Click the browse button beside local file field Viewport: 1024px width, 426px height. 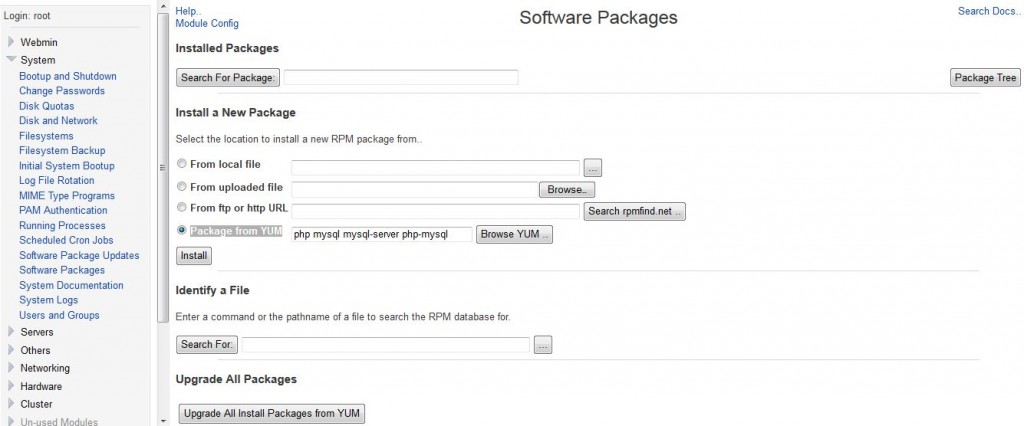592,168
